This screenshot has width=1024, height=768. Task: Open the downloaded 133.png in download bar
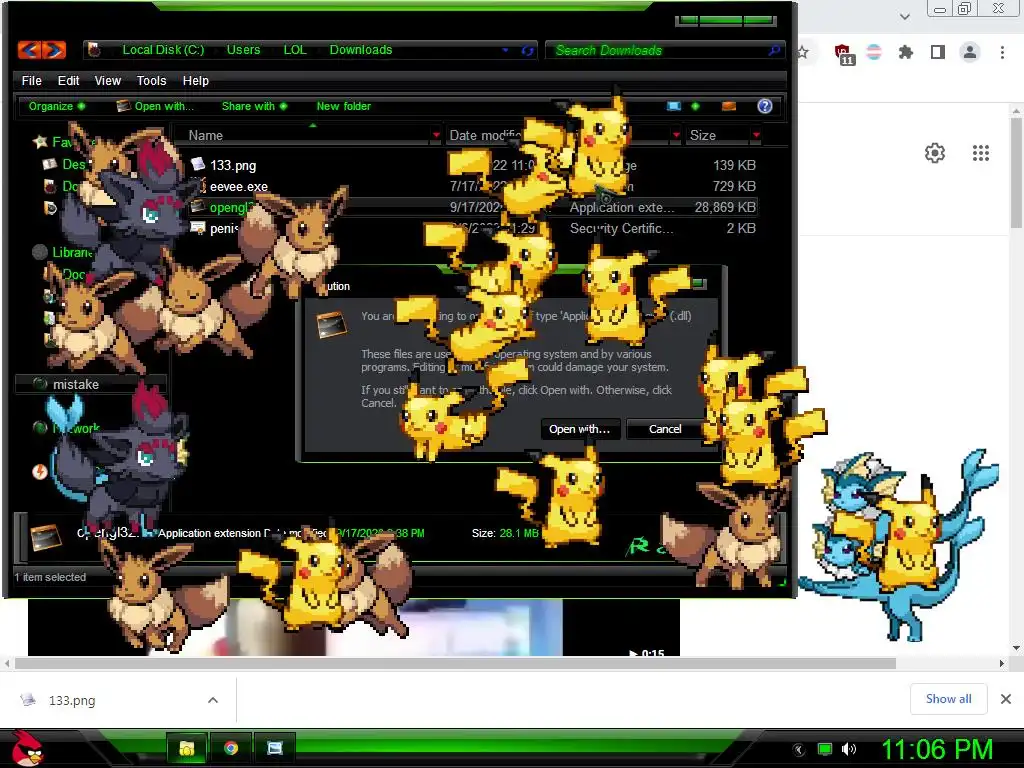tap(72, 700)
